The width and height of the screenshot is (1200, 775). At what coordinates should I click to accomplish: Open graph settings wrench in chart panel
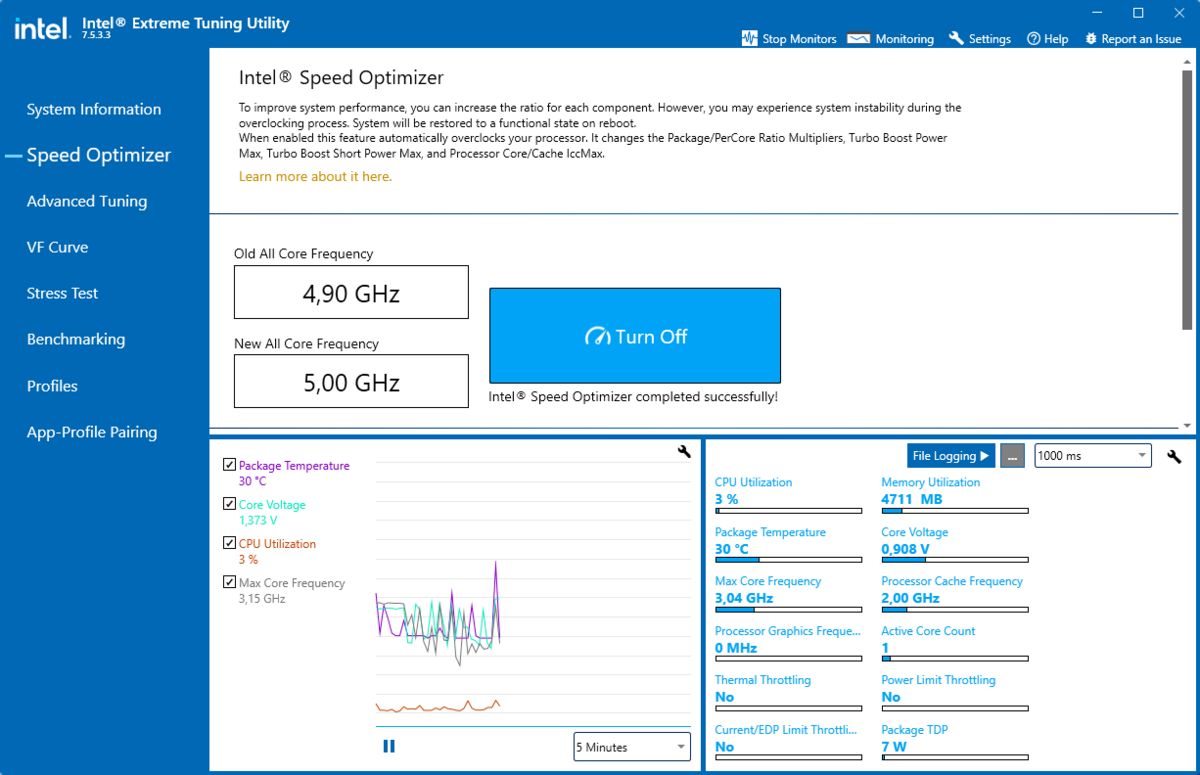tap(684, 452)
